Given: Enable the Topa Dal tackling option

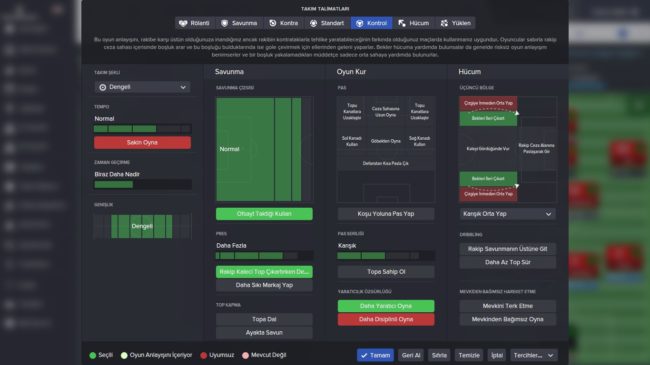Looking at the screenshot, I should [264, 319].
